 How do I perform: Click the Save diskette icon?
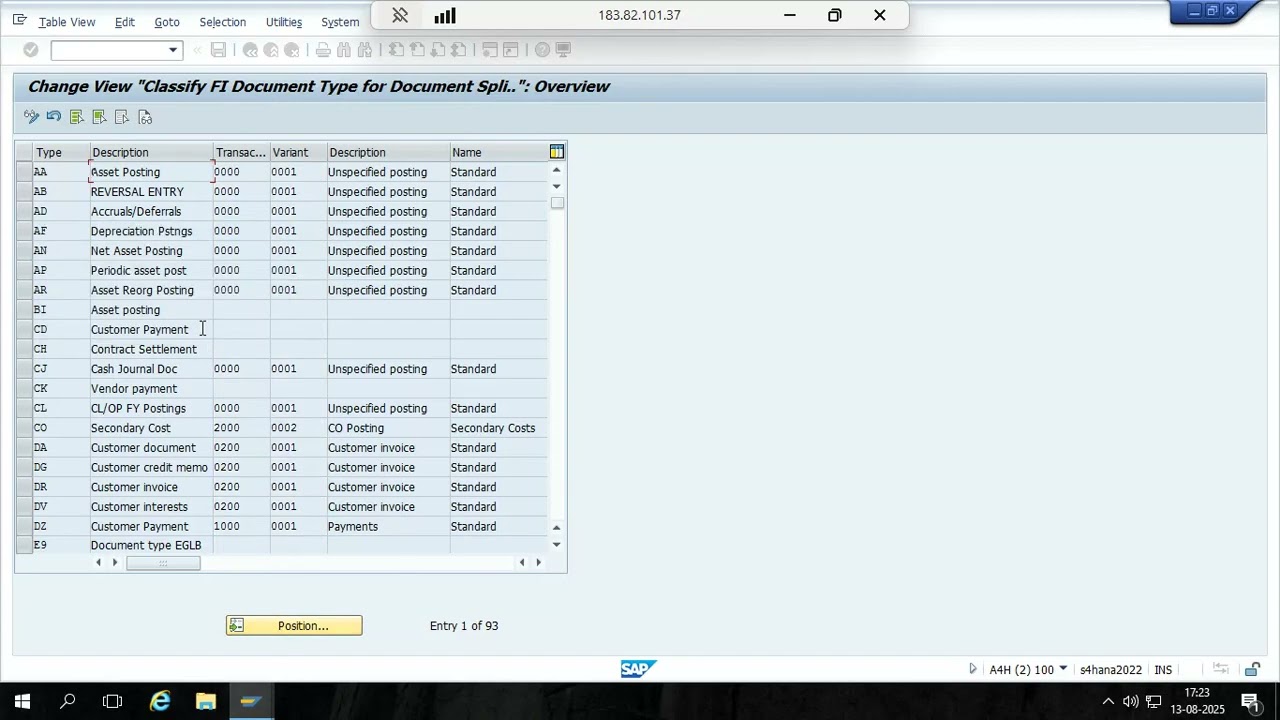[x=218, y=50]
